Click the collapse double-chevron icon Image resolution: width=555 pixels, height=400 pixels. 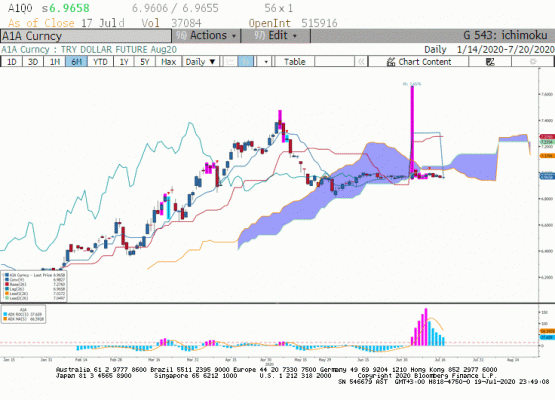pos(361,62)
